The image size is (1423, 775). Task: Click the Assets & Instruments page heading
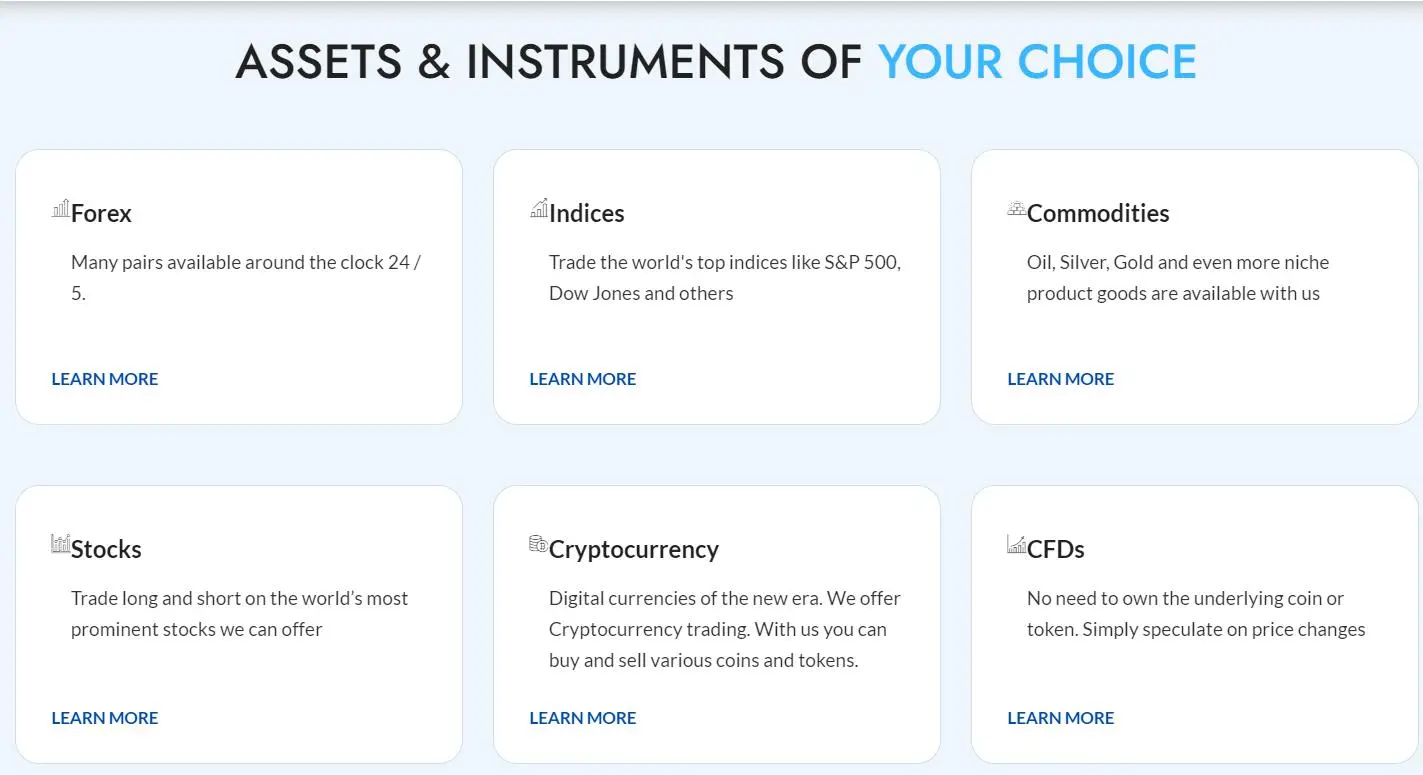(x=716, y=61)
